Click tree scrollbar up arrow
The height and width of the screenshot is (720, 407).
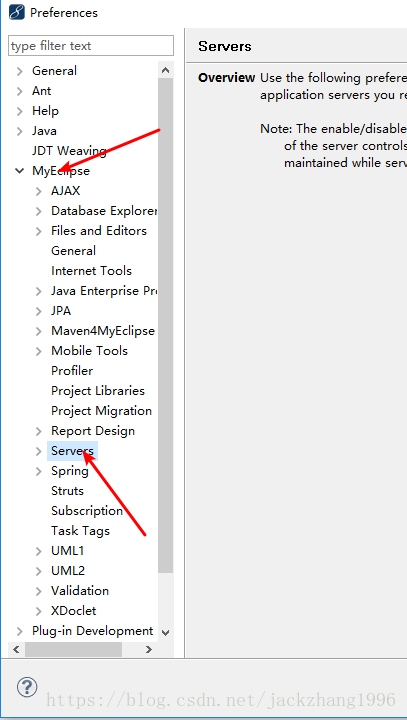[166, 70]
